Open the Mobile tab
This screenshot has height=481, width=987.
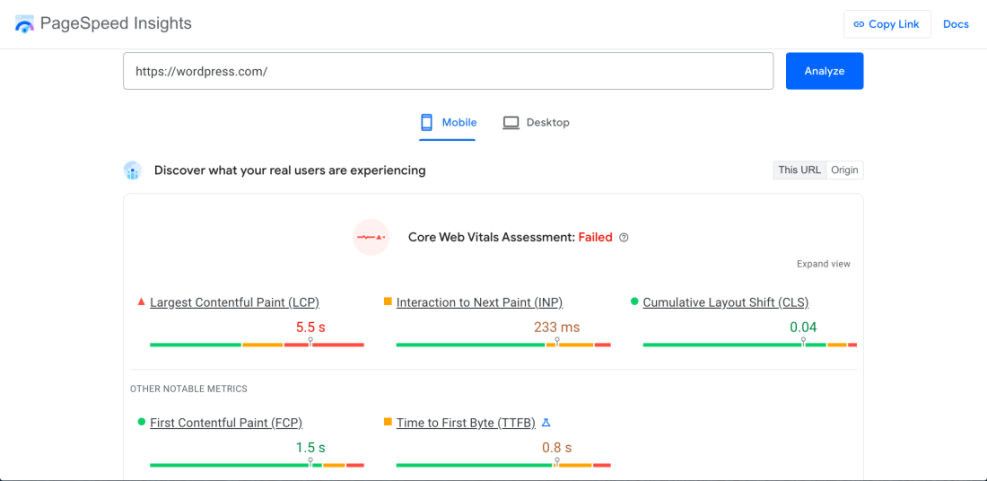coord(448,123)
